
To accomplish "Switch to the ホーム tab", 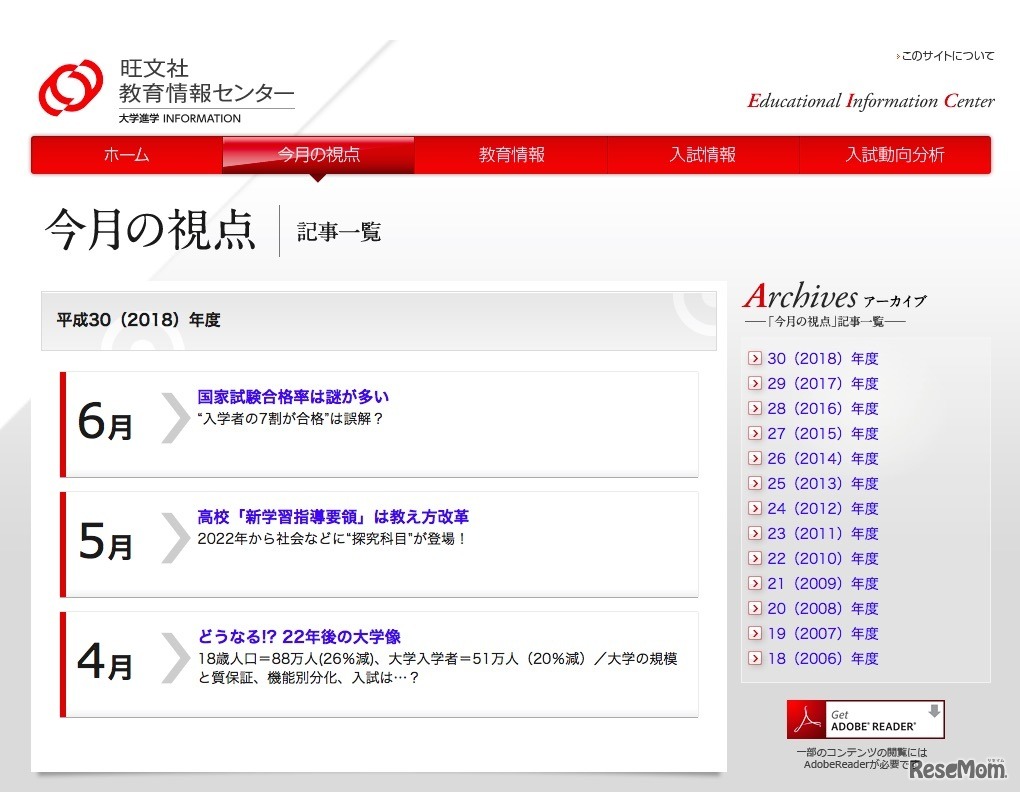I will point(126,155).
